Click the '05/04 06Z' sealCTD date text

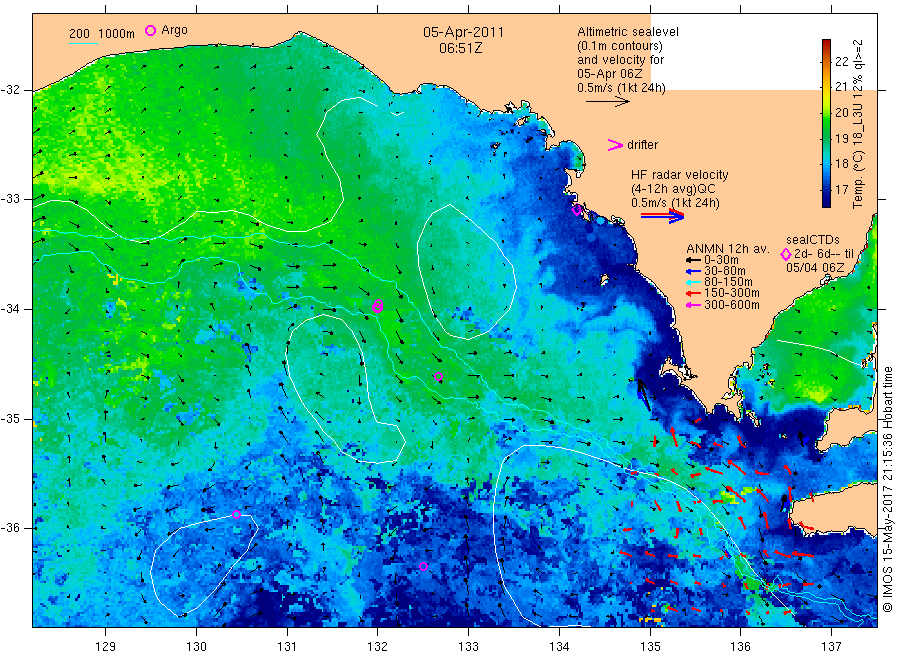(815, 267)
